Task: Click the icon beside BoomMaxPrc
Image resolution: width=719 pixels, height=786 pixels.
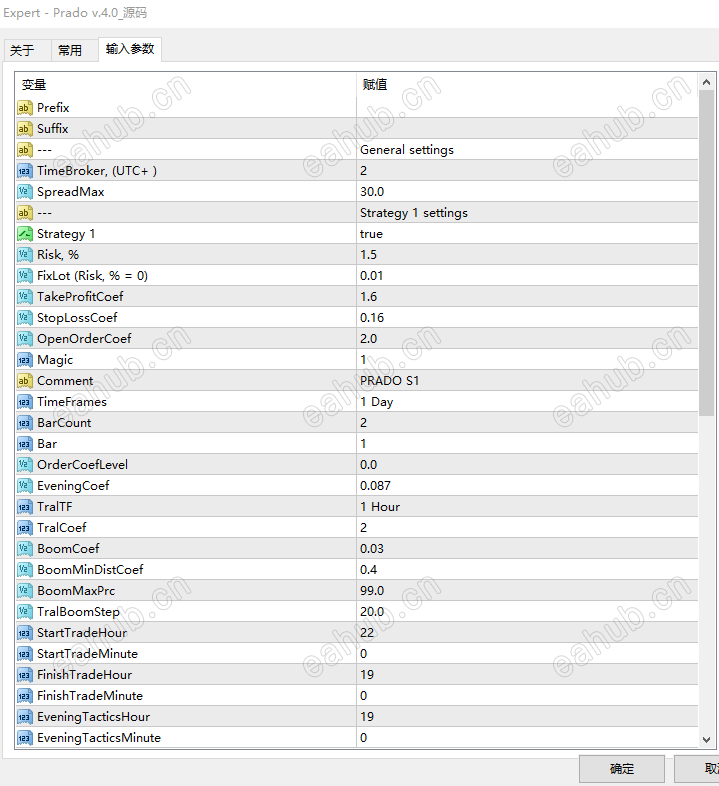Action: coord(25,591)
